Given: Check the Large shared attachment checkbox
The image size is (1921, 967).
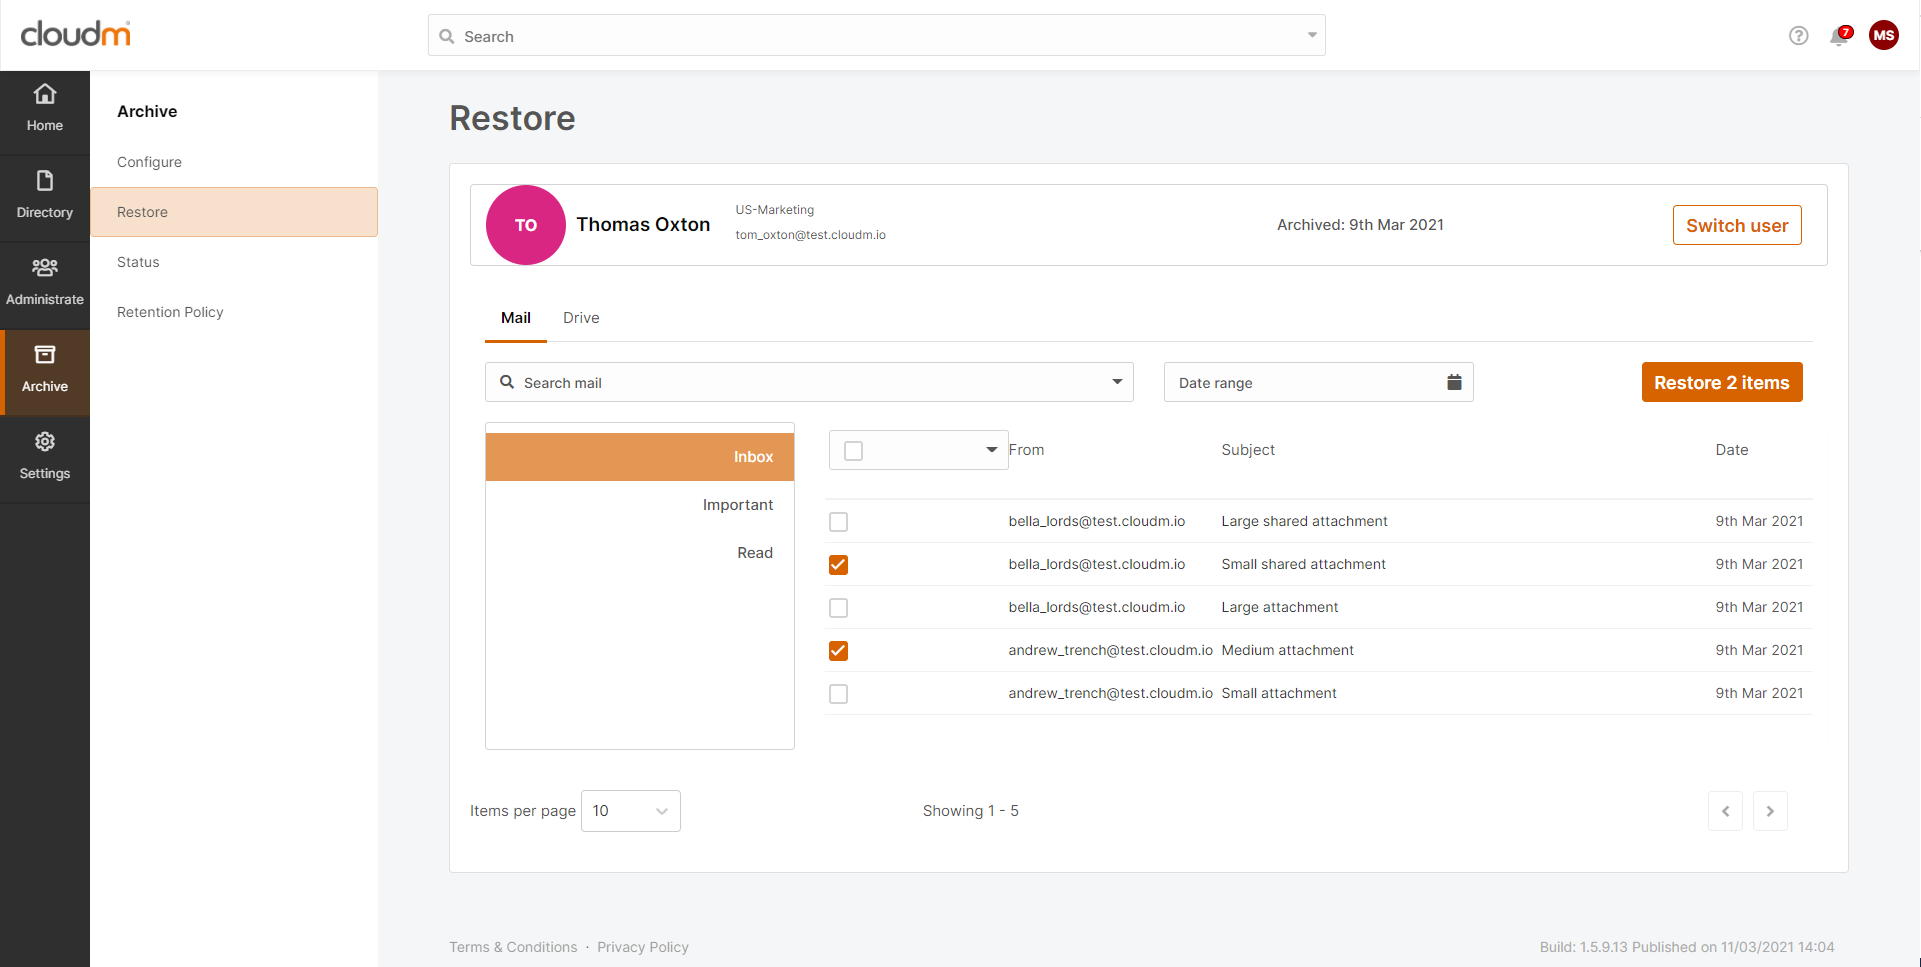Looking at the screenshot, I should tap(838, 522).
